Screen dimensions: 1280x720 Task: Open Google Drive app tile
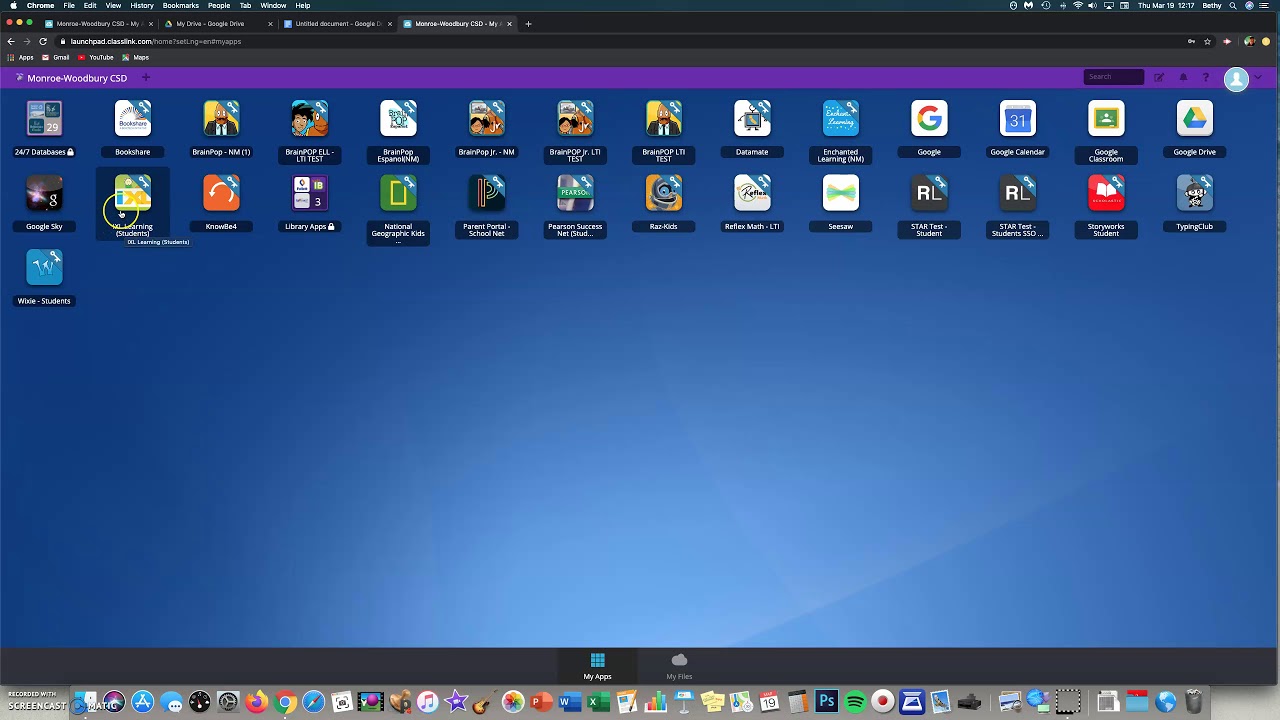(1194, 119)
